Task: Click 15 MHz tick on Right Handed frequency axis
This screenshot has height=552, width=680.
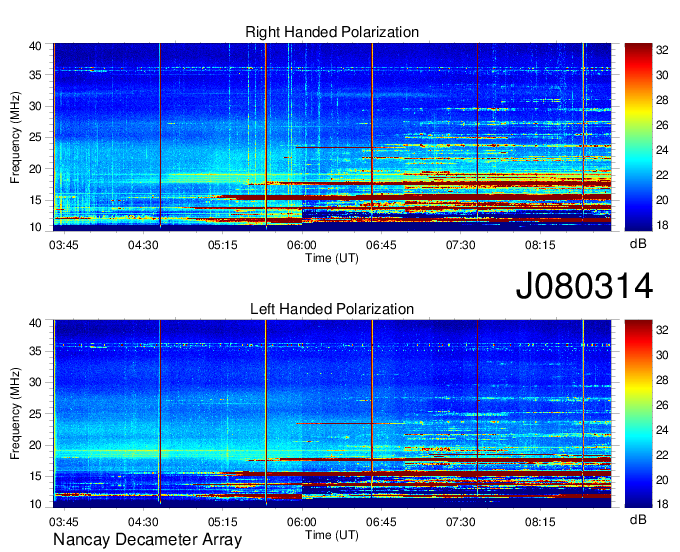Action: point(35,200)
